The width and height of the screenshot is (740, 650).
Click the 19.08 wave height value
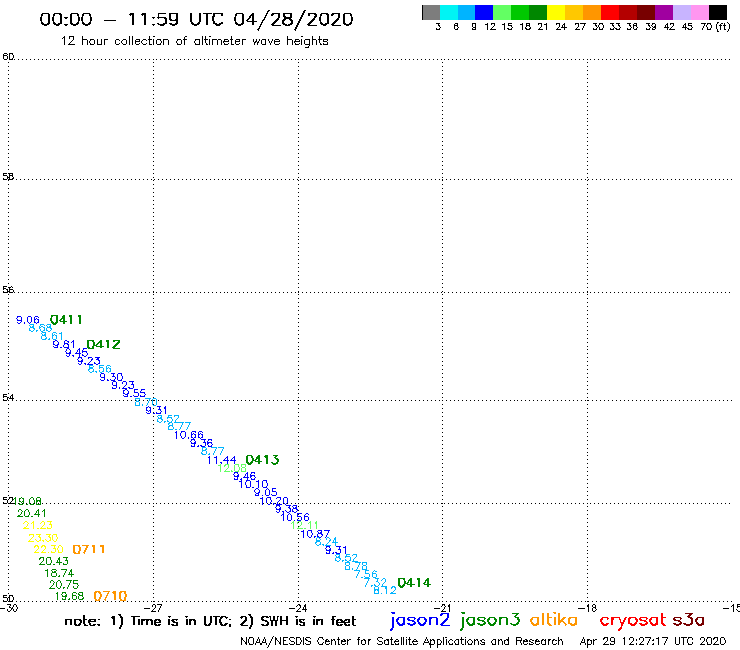[27, 501]
